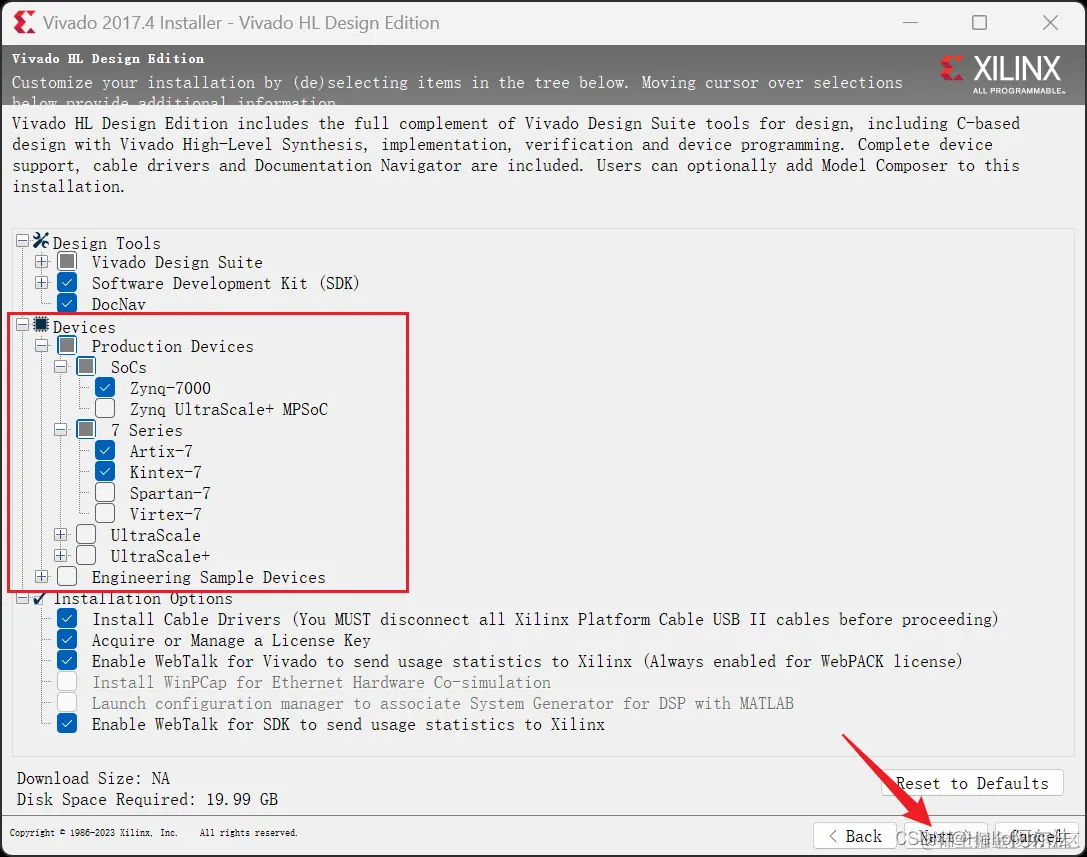Uncheck Kintex-7 device
Viewport: 1087px width, 857px height.
[x=105, y=471]
